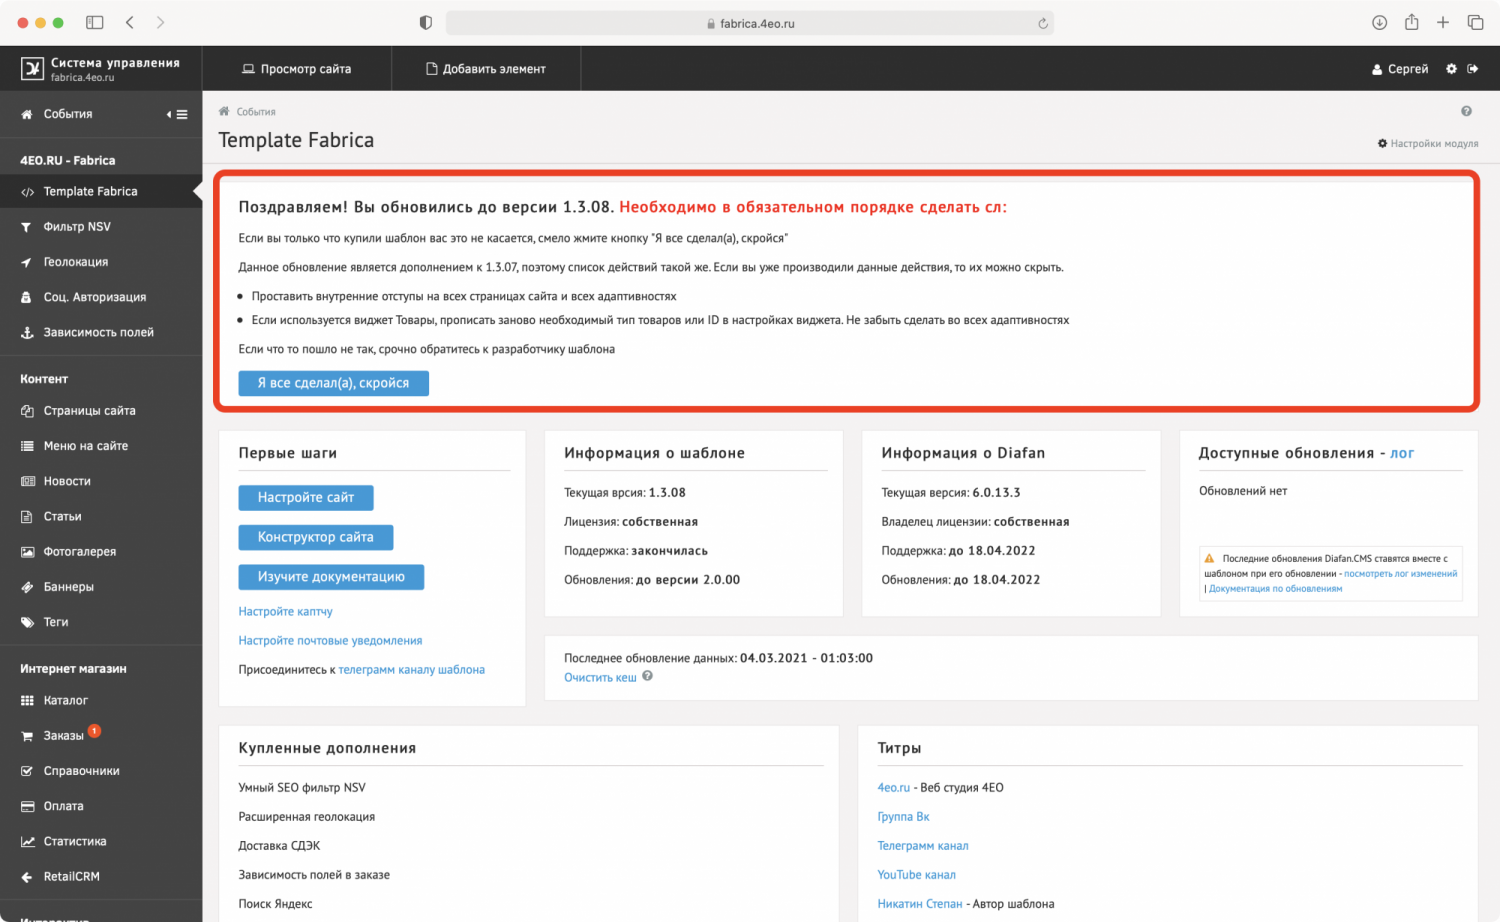
Task: Click the help question mark icon
Action: click(1466, 111)
